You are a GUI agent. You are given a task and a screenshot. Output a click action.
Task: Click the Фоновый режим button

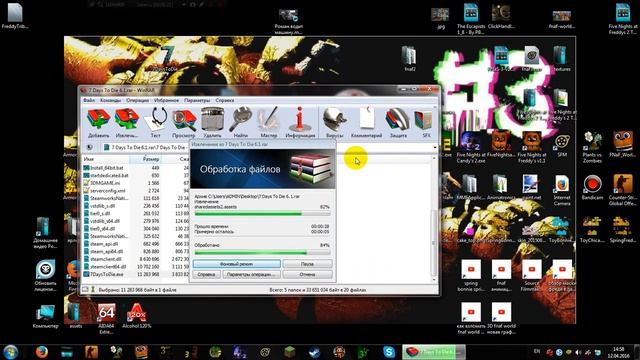pyautogui.click(x=237, y=264)
